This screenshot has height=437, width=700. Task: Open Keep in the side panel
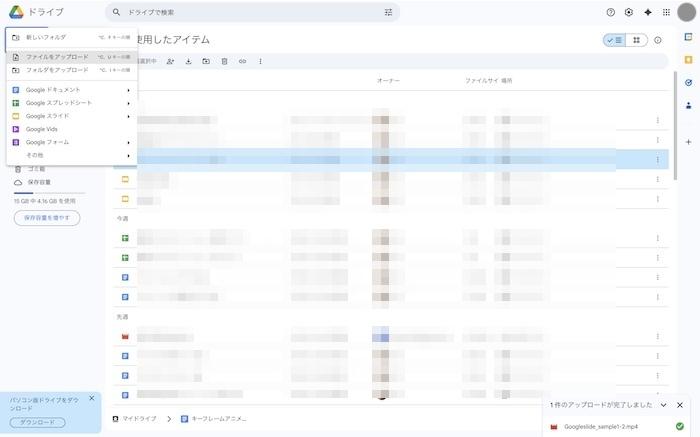click(688, 60)
